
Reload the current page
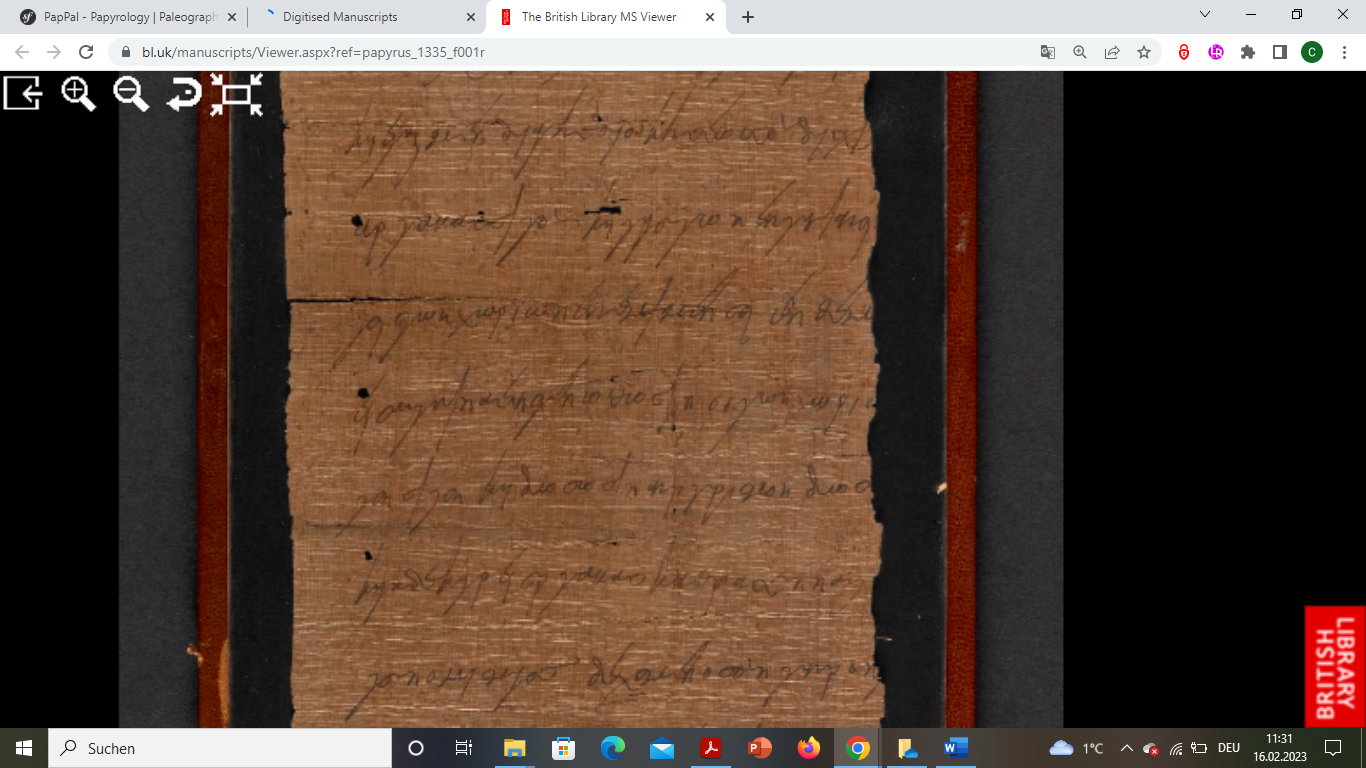86,52
